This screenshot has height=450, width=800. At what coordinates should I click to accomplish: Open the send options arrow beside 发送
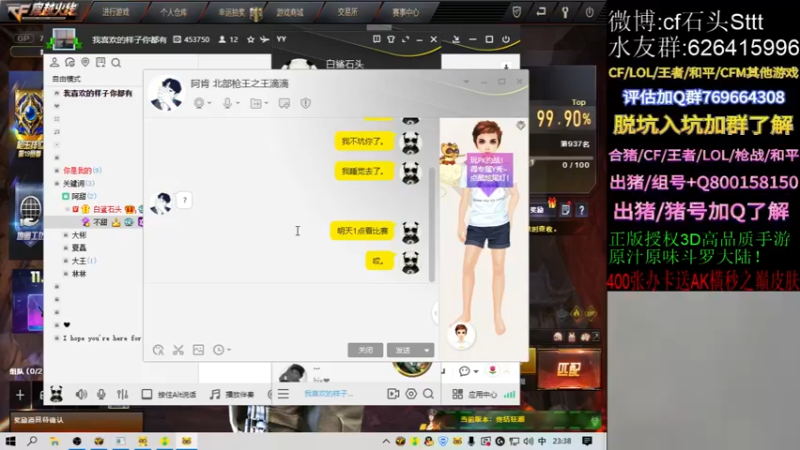point(427,350)
